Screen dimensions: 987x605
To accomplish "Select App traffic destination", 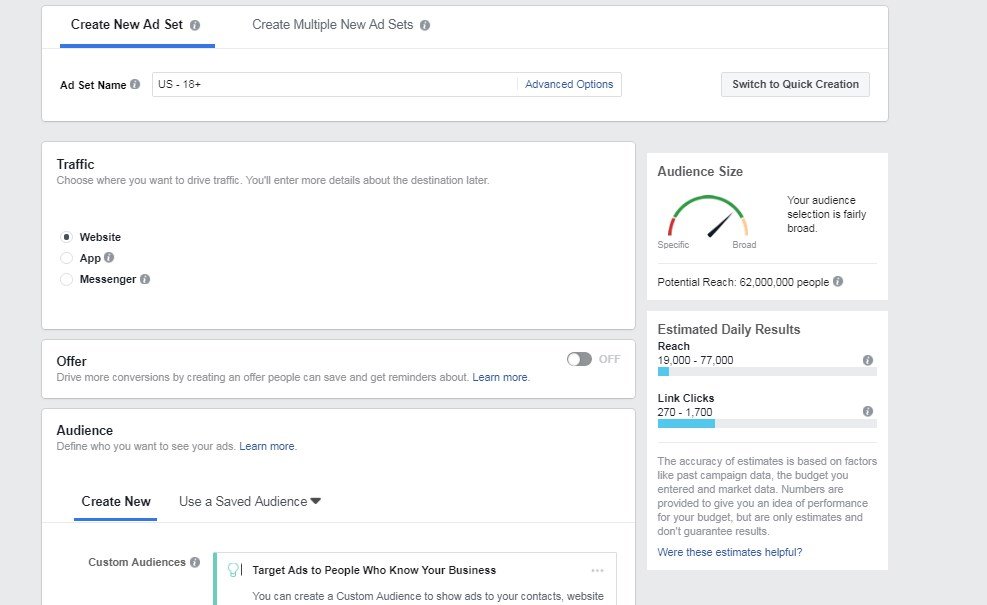I will (66, 258).
